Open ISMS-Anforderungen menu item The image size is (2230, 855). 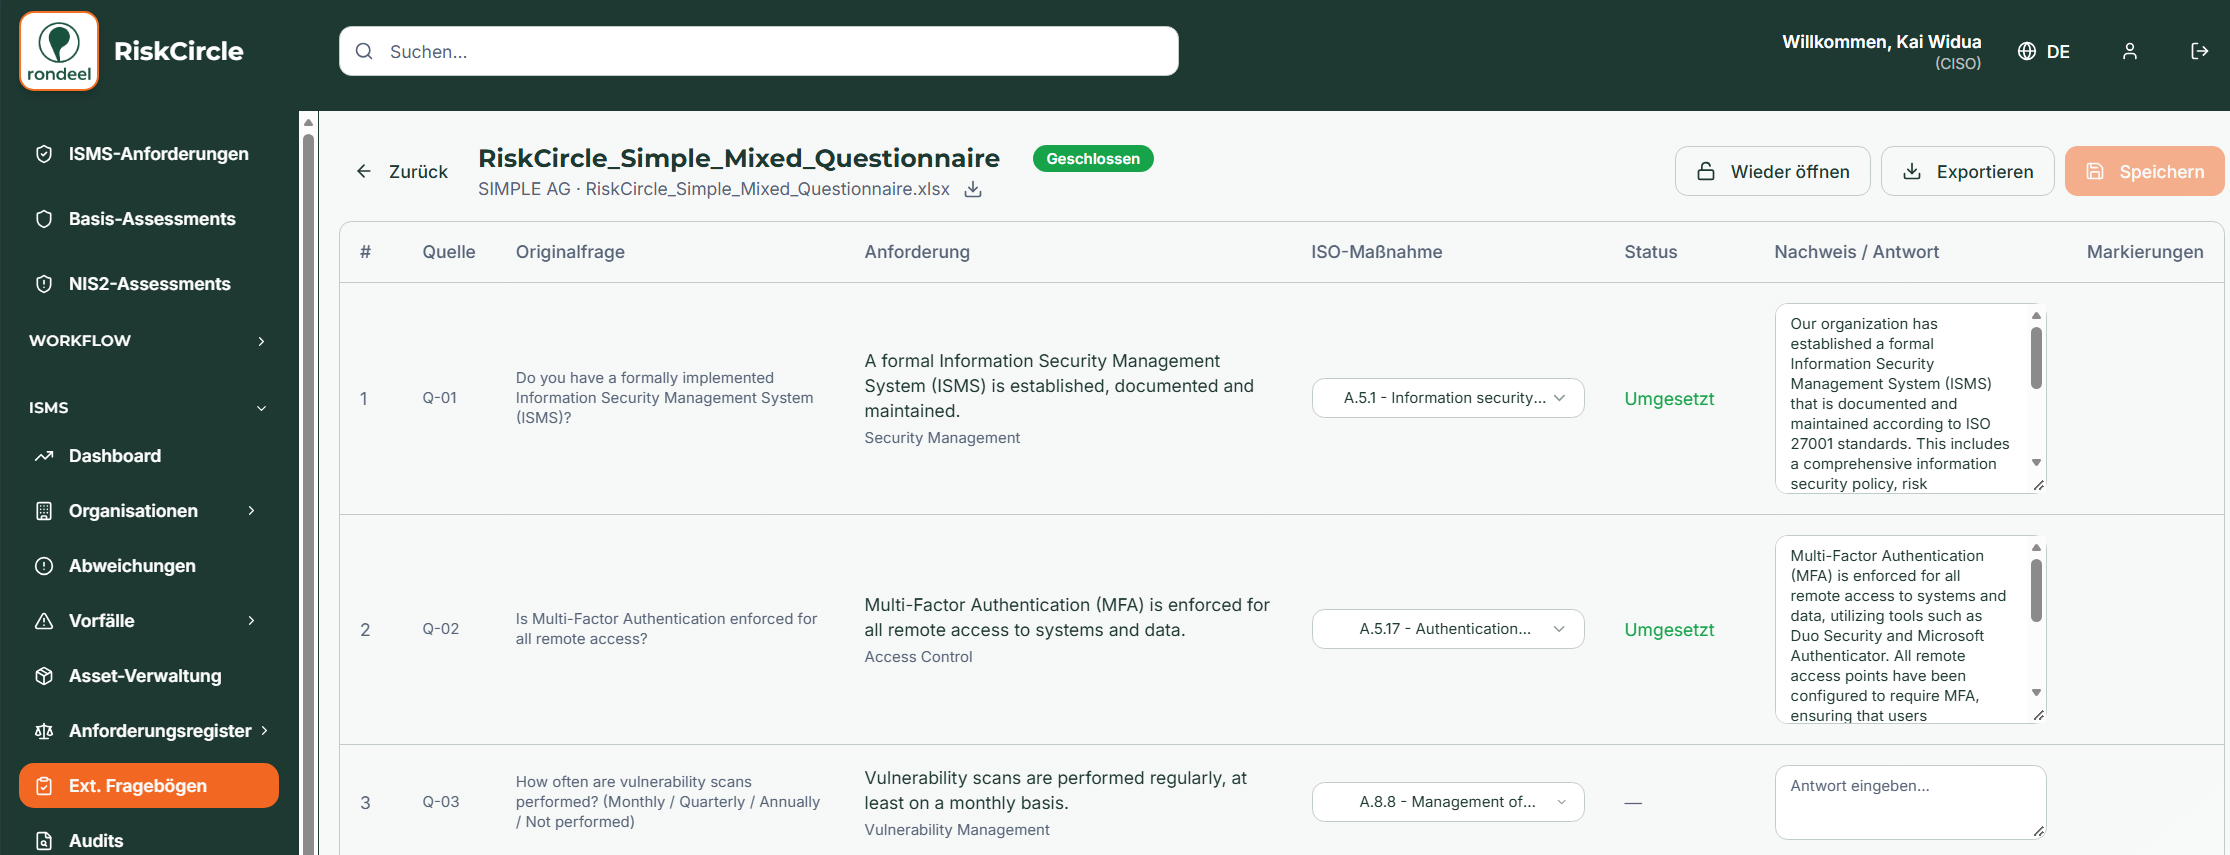[x=148, y=154]
